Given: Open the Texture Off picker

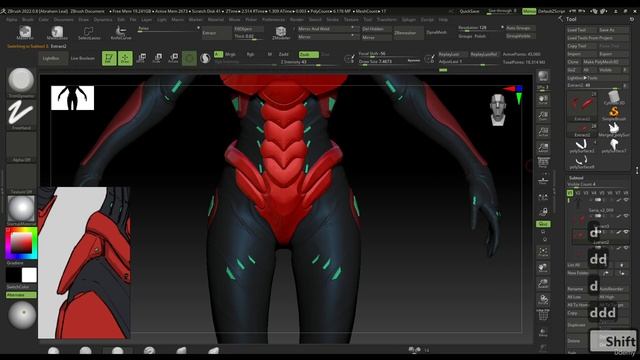Looking at the screenshot, I should (21, 179).
